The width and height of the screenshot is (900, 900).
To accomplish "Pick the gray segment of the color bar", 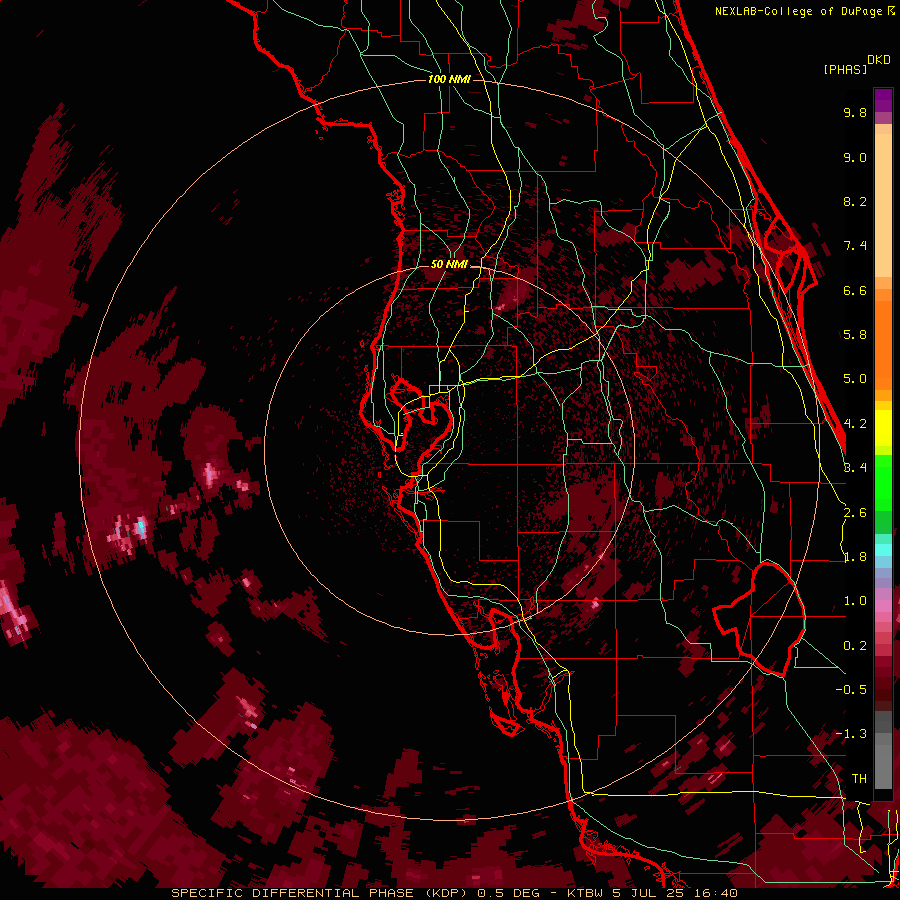I will pos(883,750).
